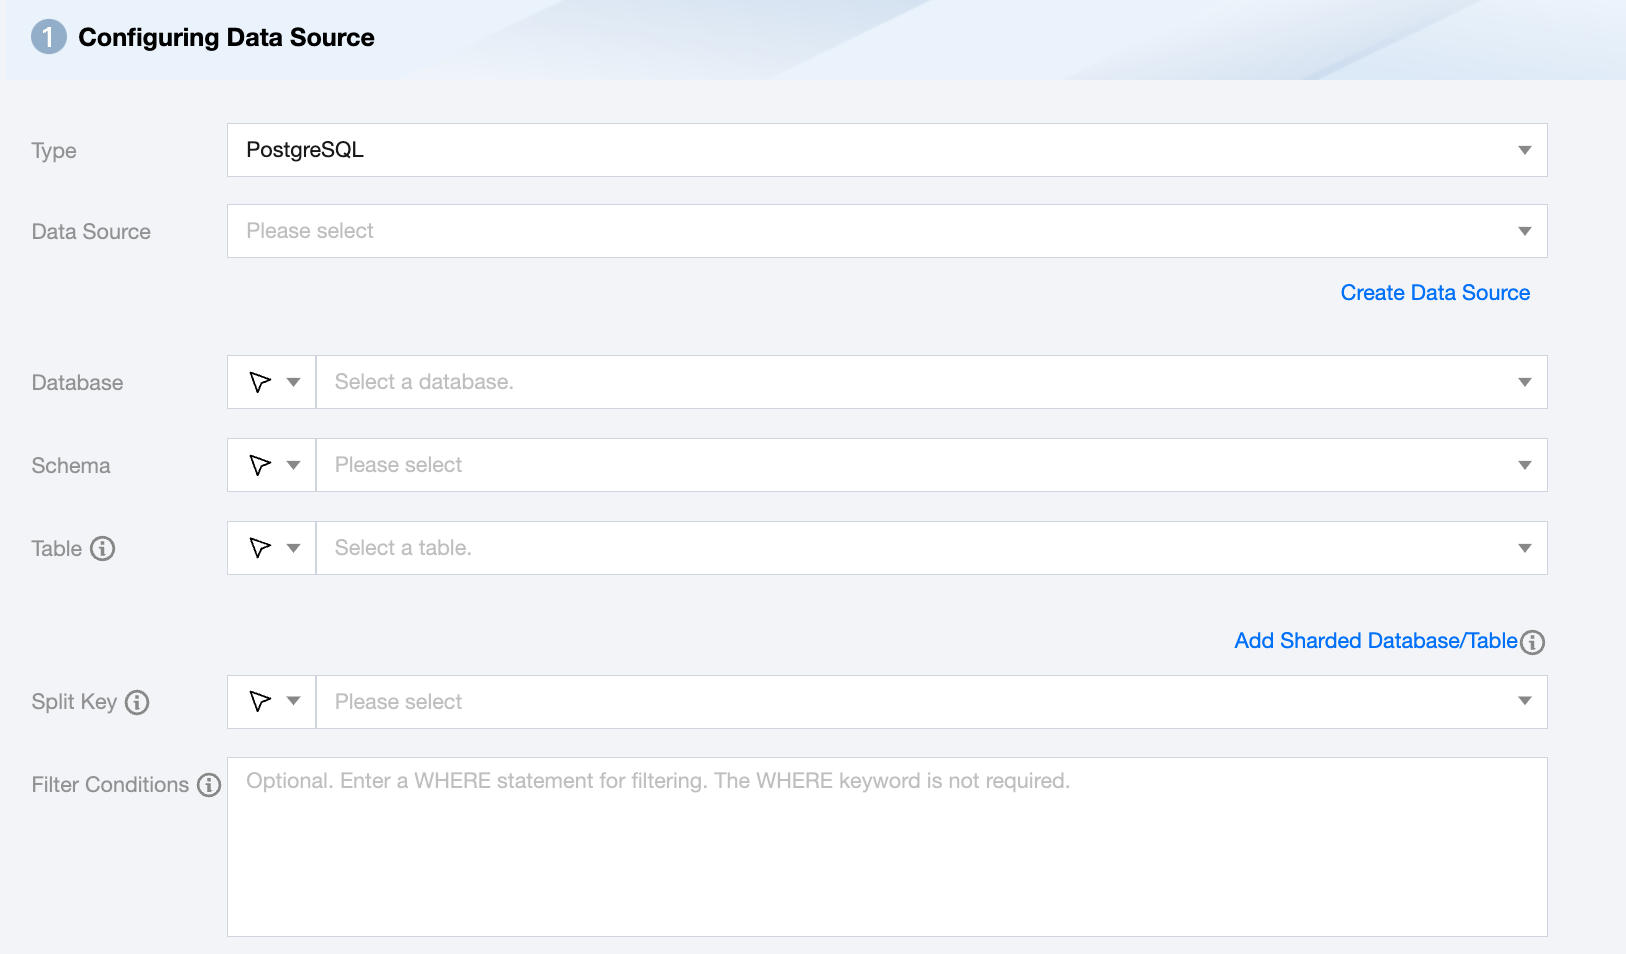Expand the Table mode selector arrow
The image size is (1626, 954).
click(x=294, y=548)
